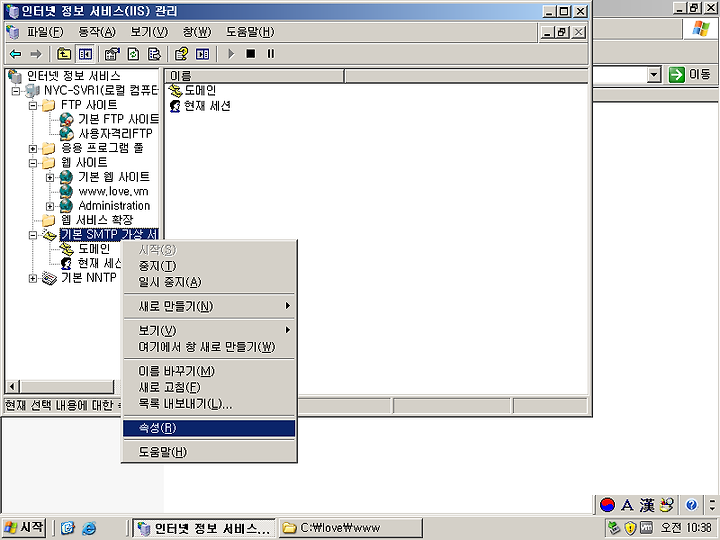Choose 이름 바꾸기(M) in the context menu

coord(209,371)
